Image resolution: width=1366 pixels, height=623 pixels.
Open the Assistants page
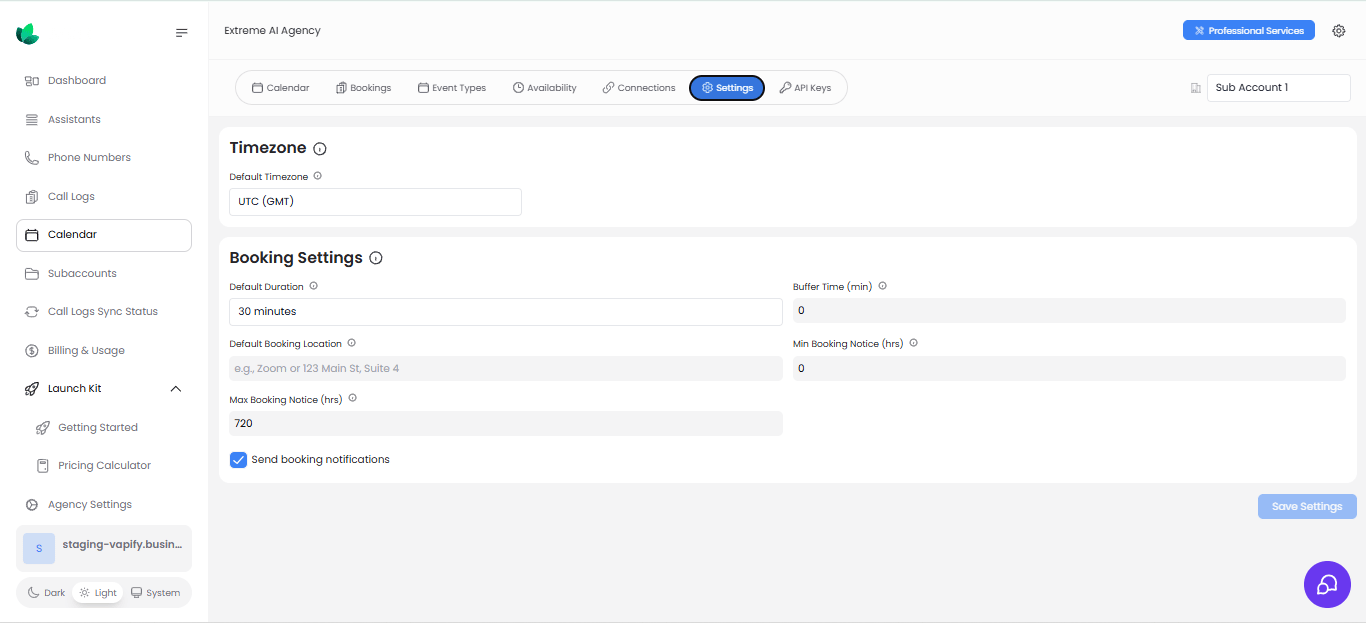(x=104, y=119)
